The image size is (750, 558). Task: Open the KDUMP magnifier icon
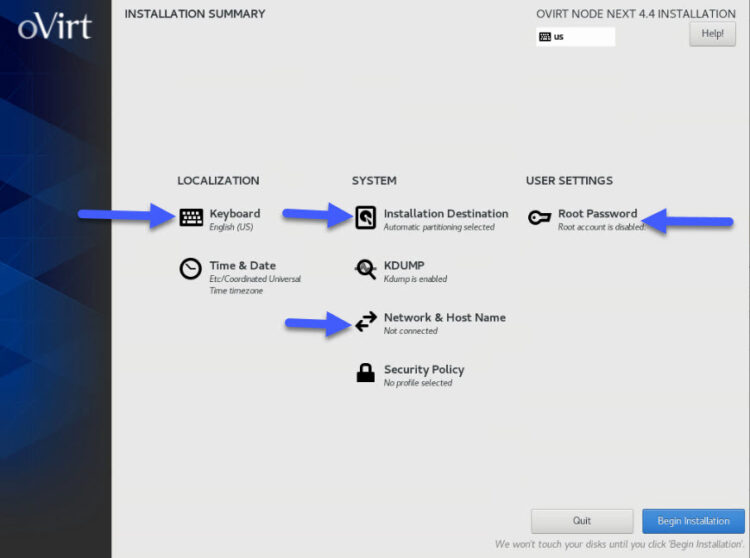pyautogui.click(x=365, y=270)
